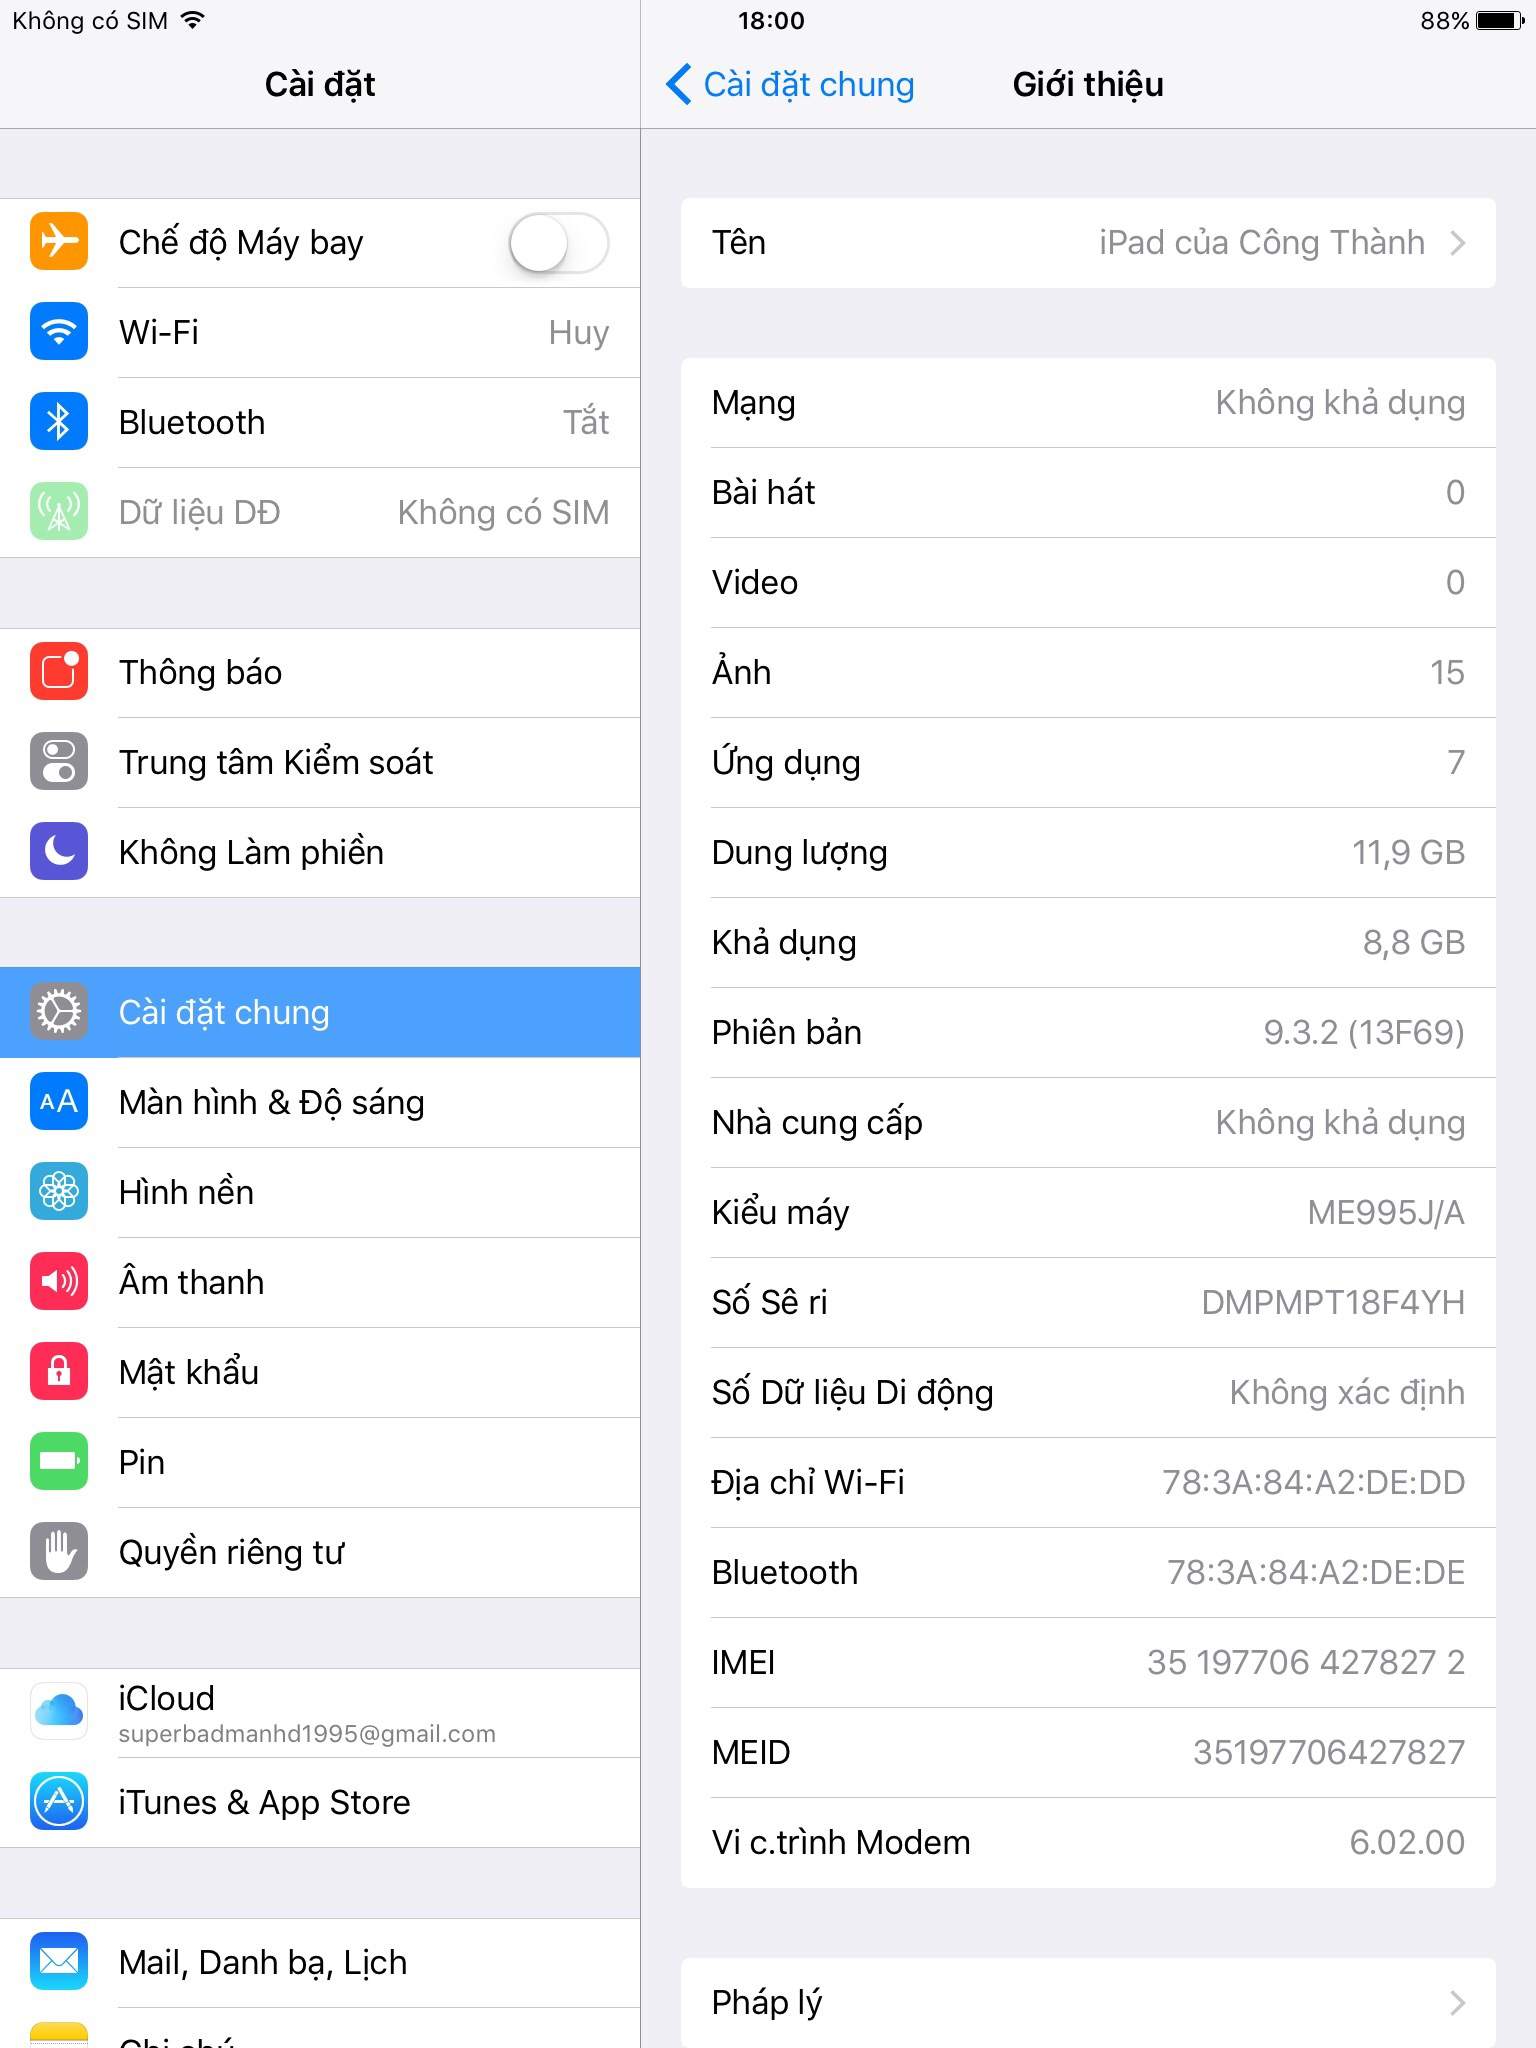
Task: Select Màn hình & Độ sáng menu item
Action: [320, 1102]
